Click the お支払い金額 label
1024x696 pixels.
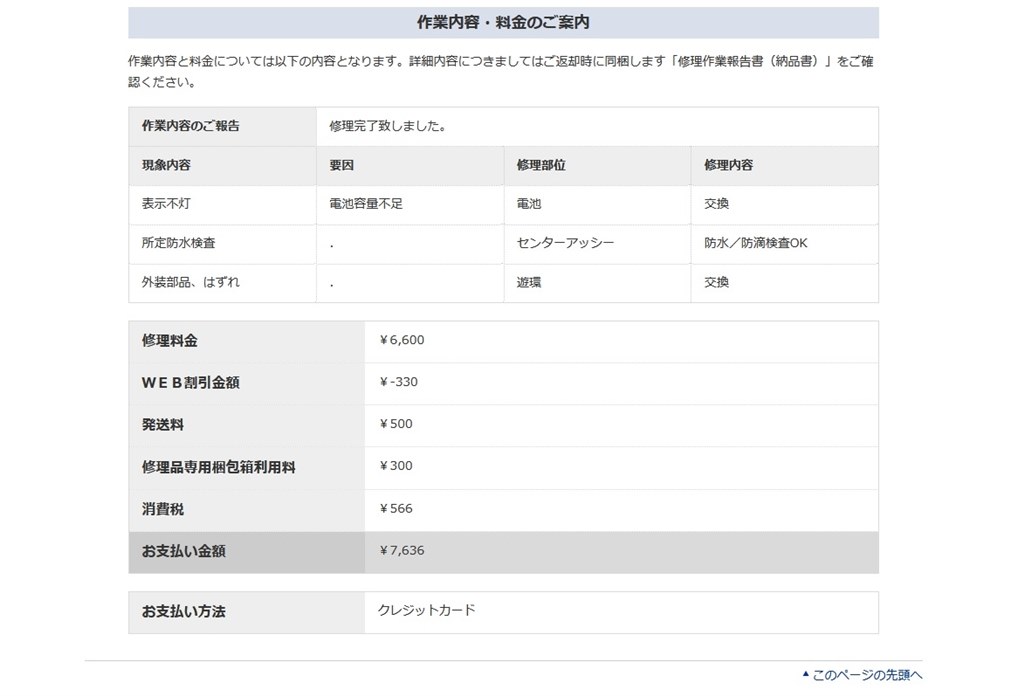(184, 551)
